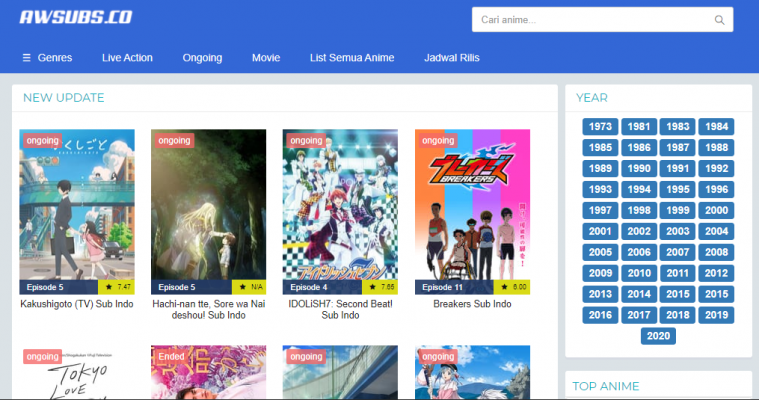Screen dimensions: 759x400
Task: Select year 2019
Action: click(x=716, y=315)
